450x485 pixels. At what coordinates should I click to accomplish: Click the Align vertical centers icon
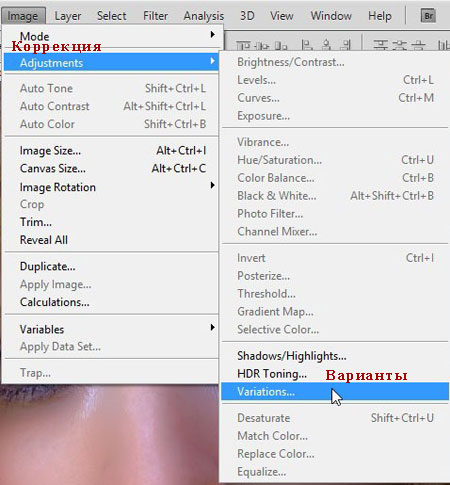coord(262,45)
